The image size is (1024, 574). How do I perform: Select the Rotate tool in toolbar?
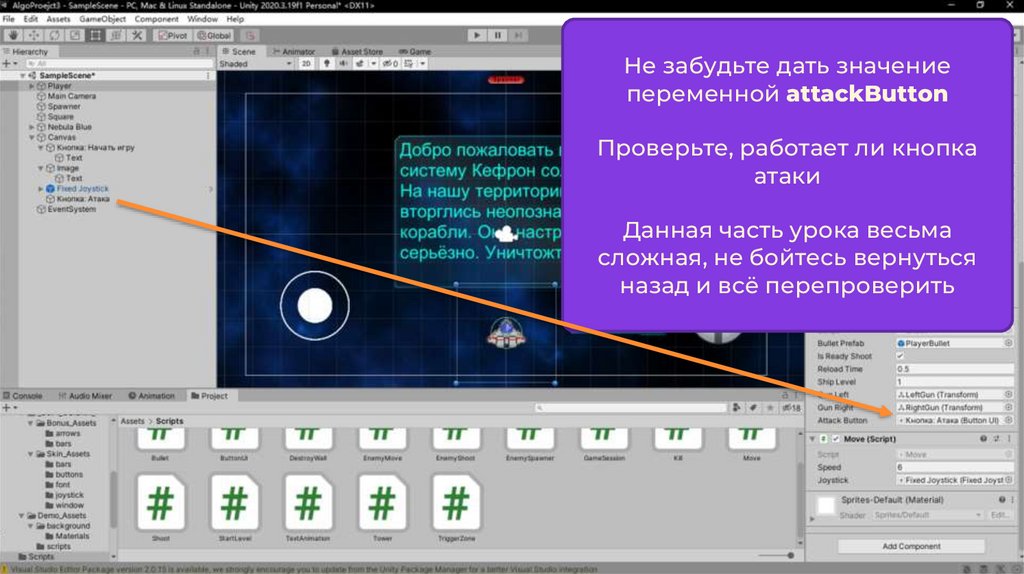pyautogui.click(x=54, y=35)
